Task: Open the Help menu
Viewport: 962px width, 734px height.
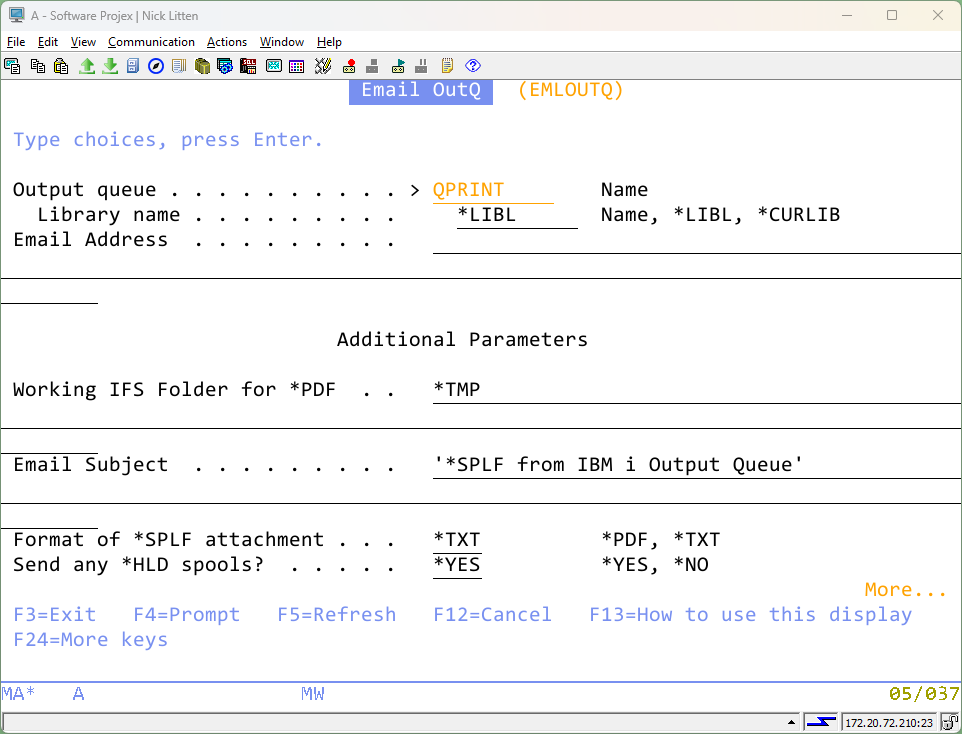Action: coord(329,42)
